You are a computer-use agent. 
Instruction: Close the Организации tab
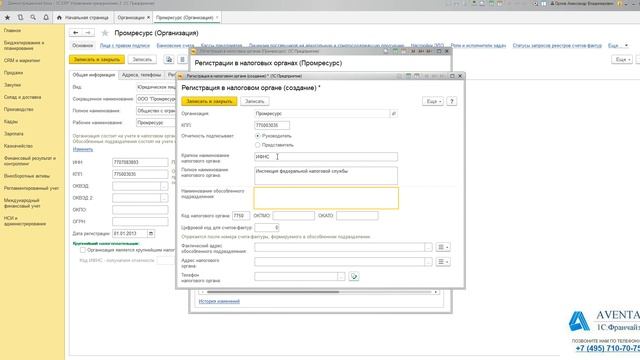coord(149,17)
